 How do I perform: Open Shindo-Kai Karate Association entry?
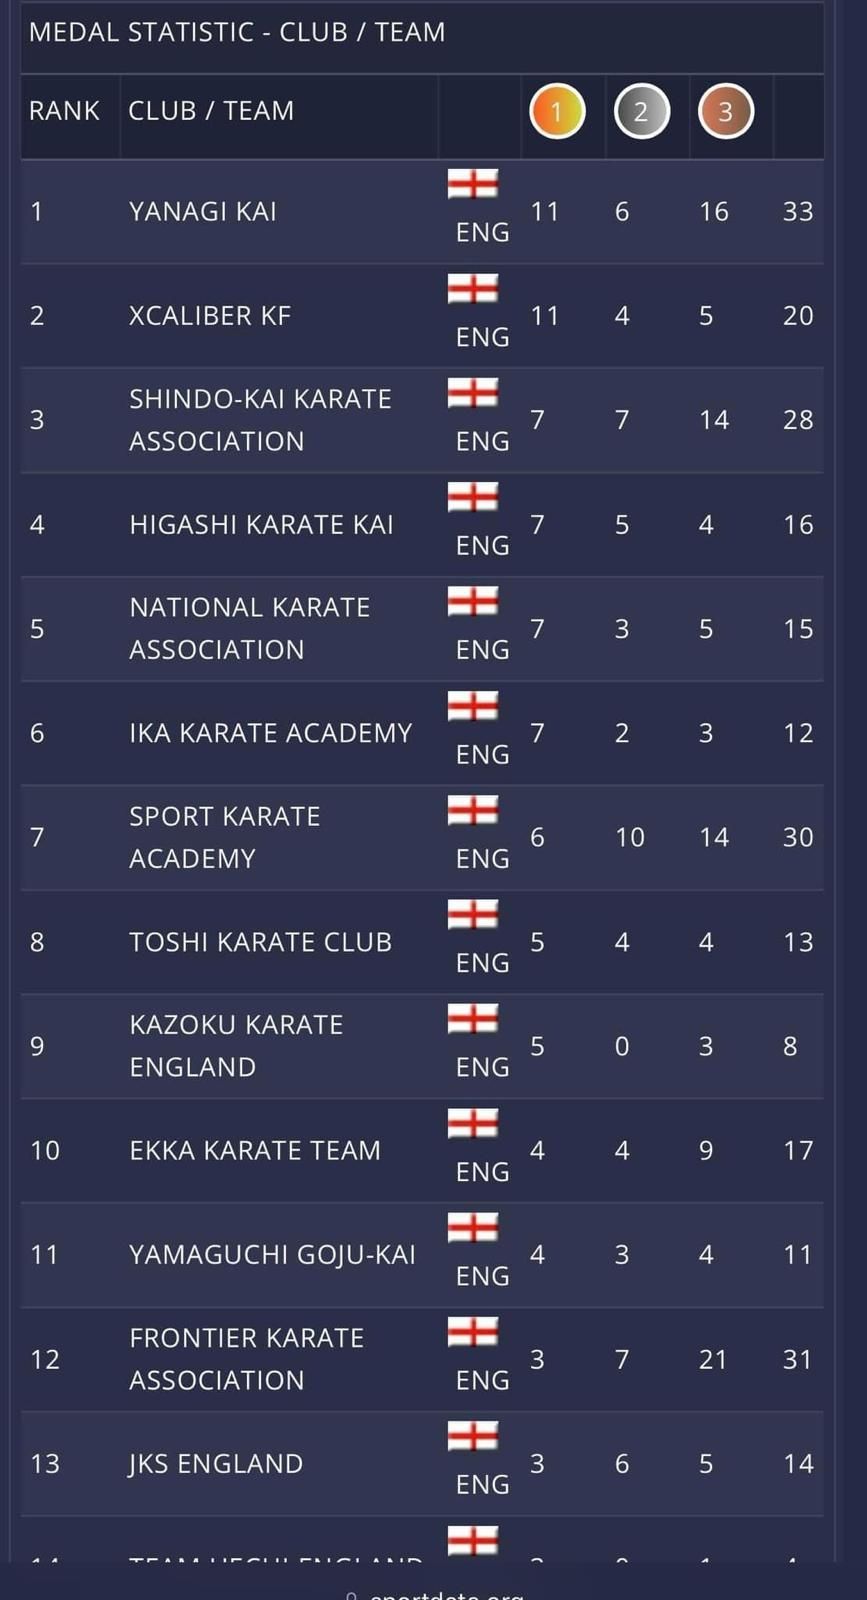point(260,420)
